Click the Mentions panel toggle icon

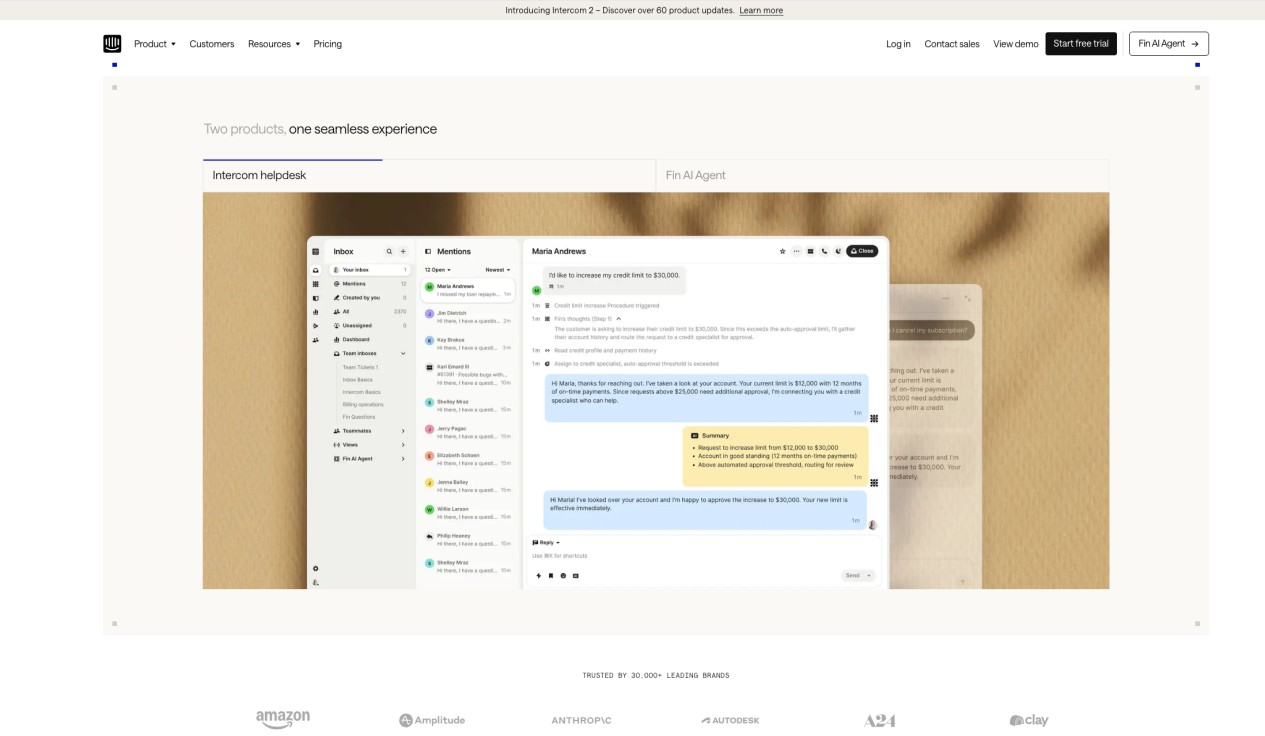click(x=428, y=252)
